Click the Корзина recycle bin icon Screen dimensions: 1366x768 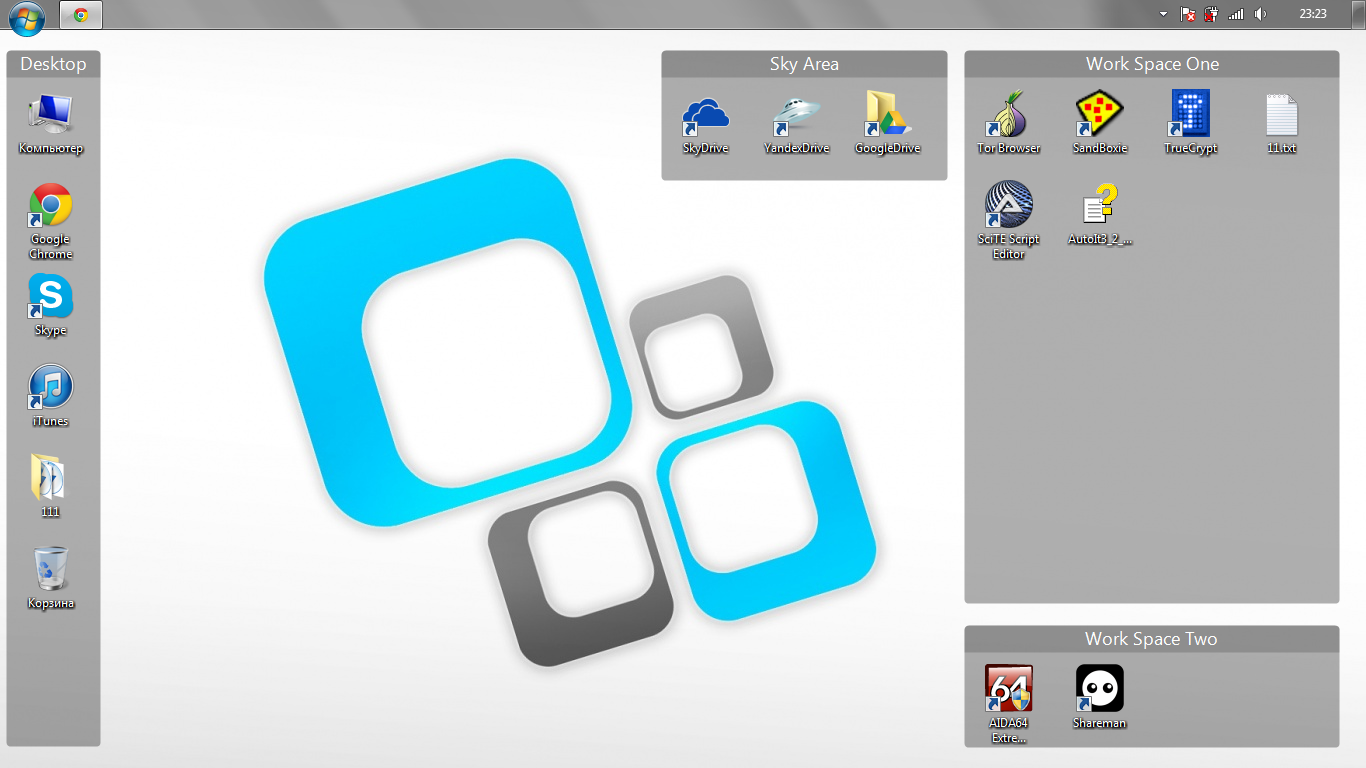tap(50, 570)
